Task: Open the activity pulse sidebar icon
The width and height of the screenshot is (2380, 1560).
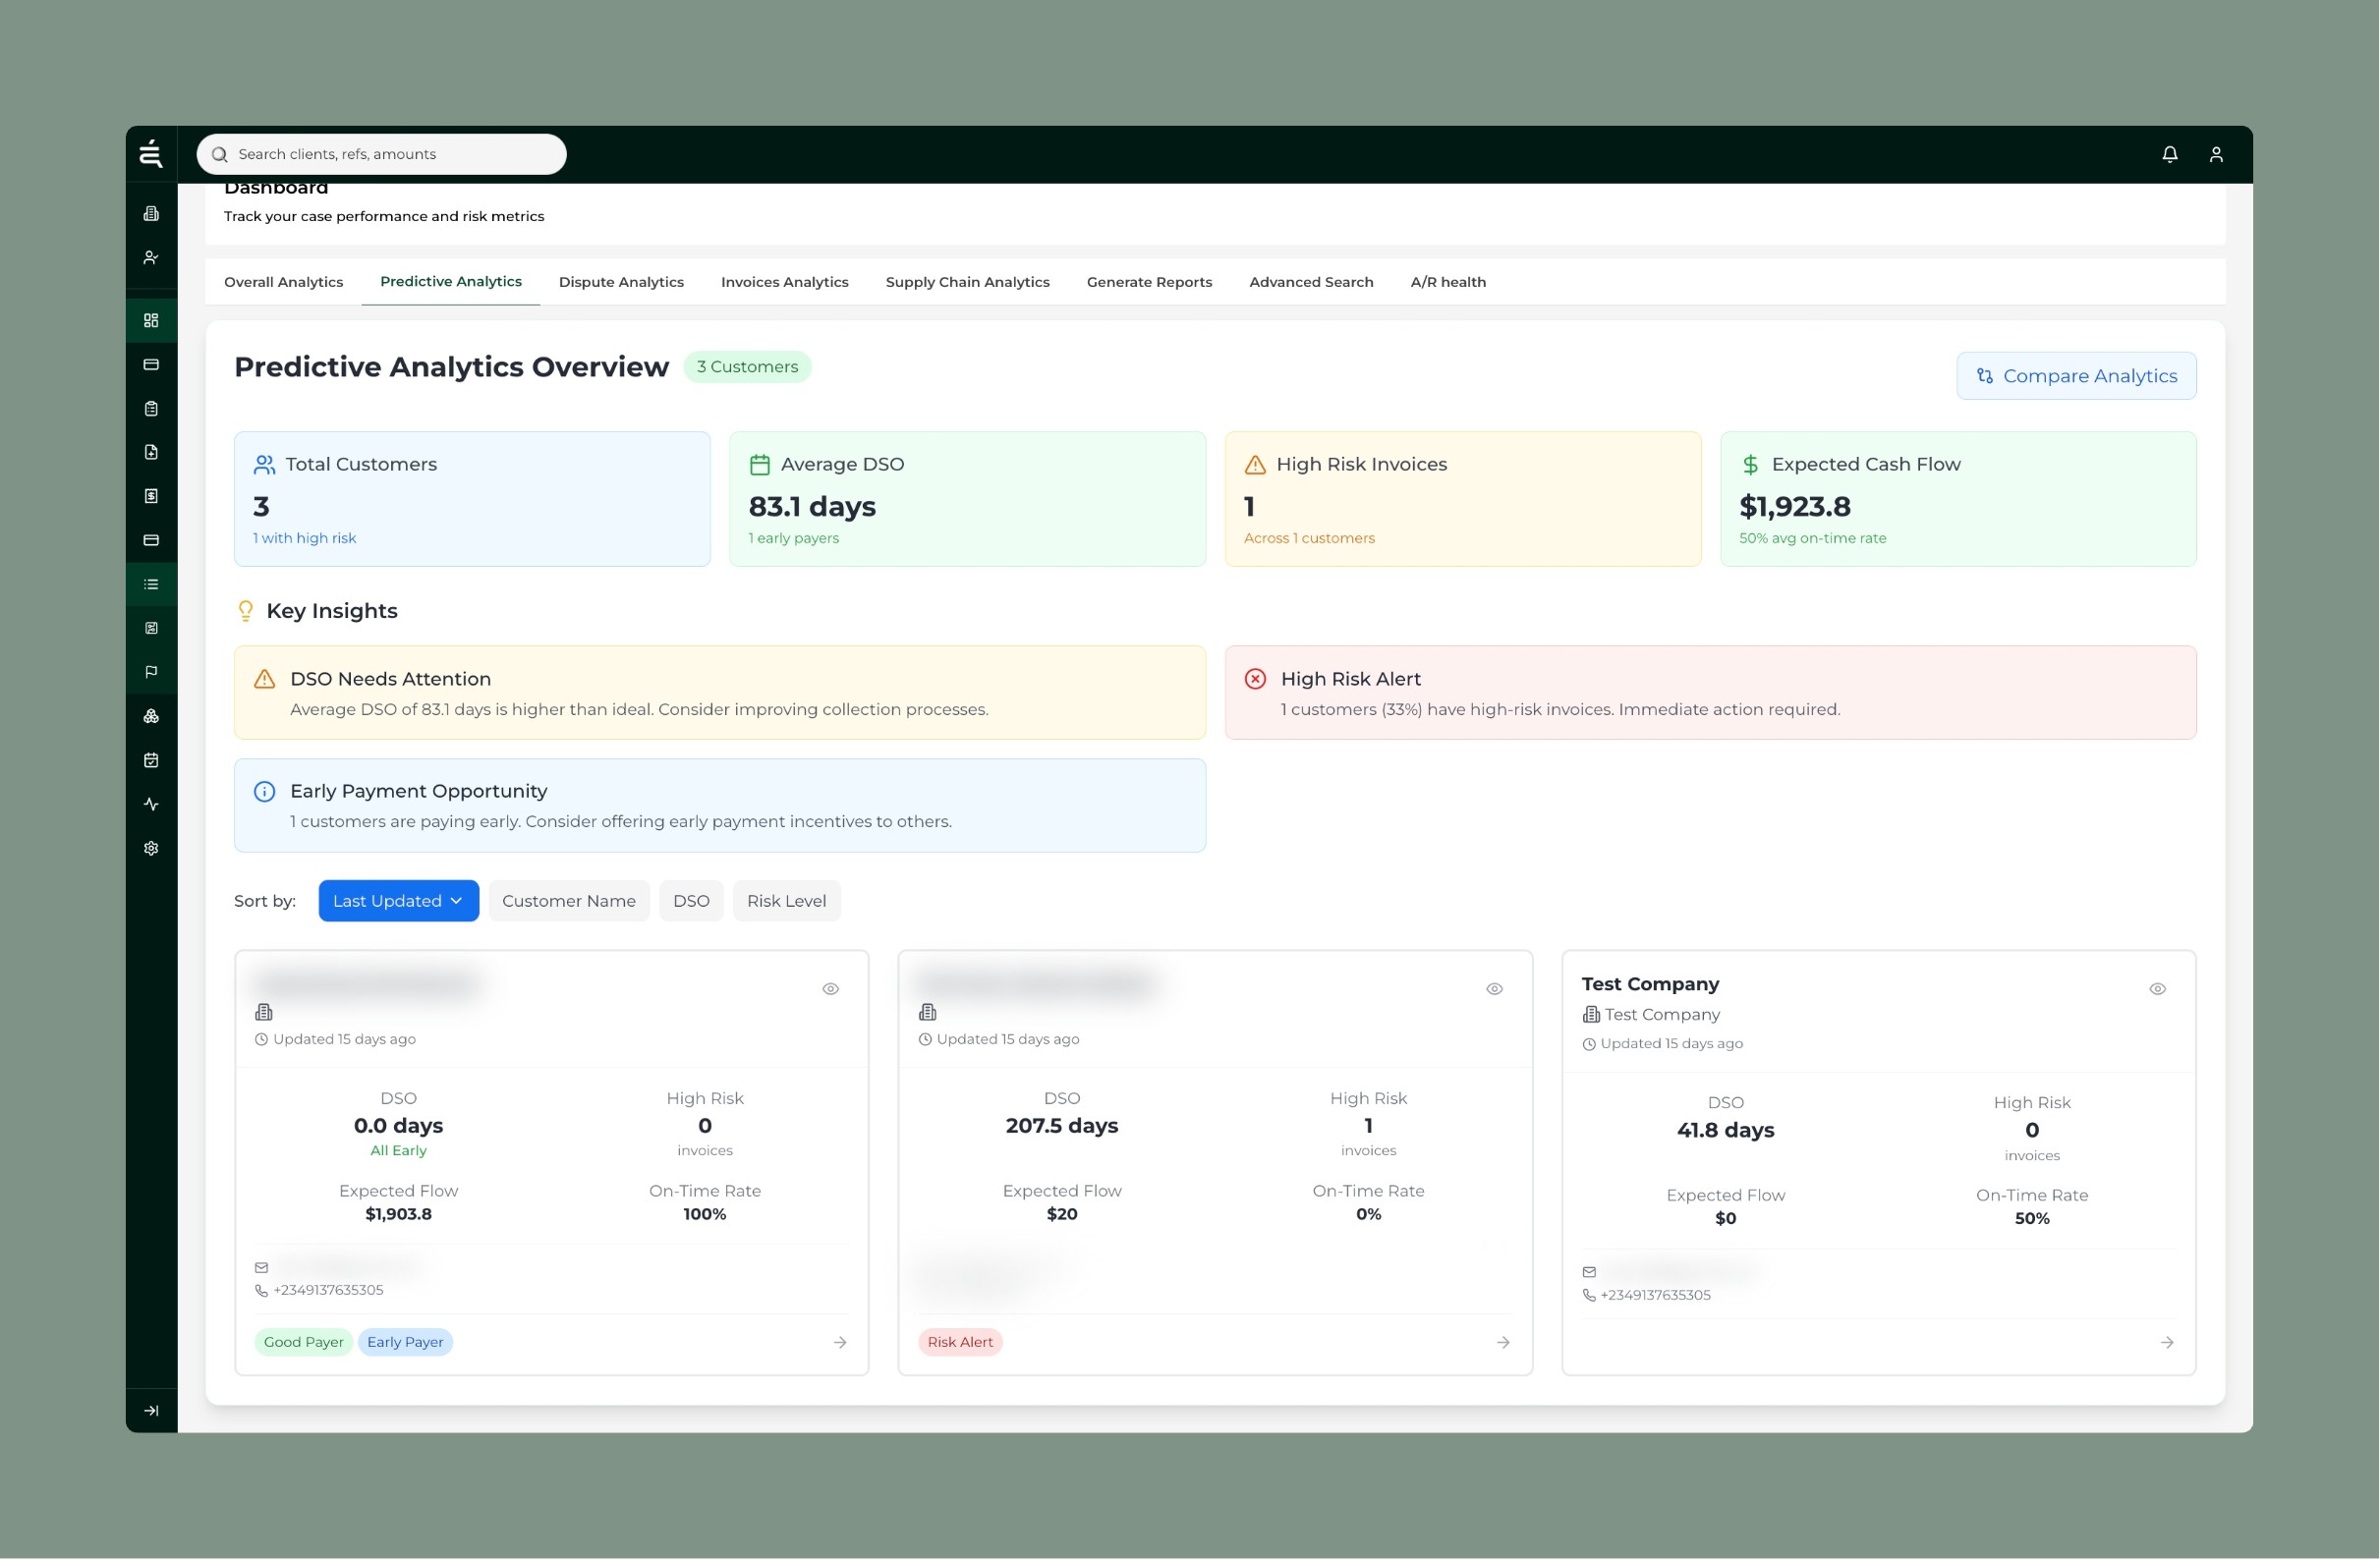Action: point(151,804)
